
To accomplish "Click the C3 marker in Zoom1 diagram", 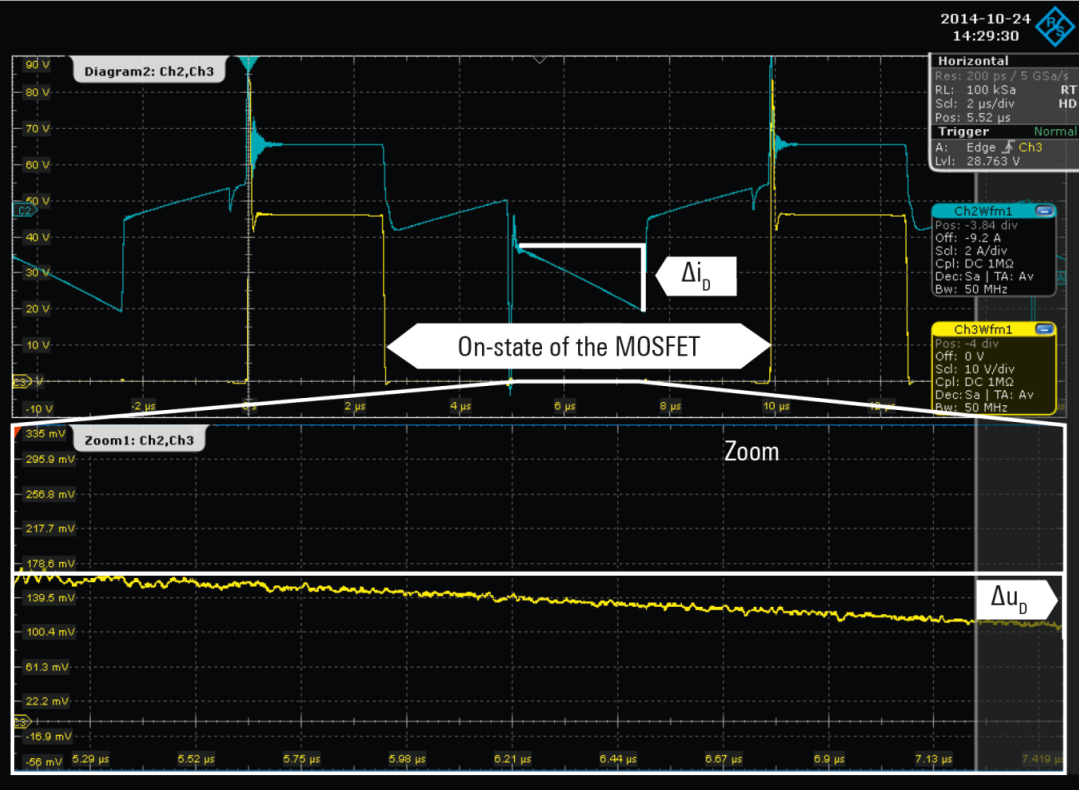I will 19,721.
